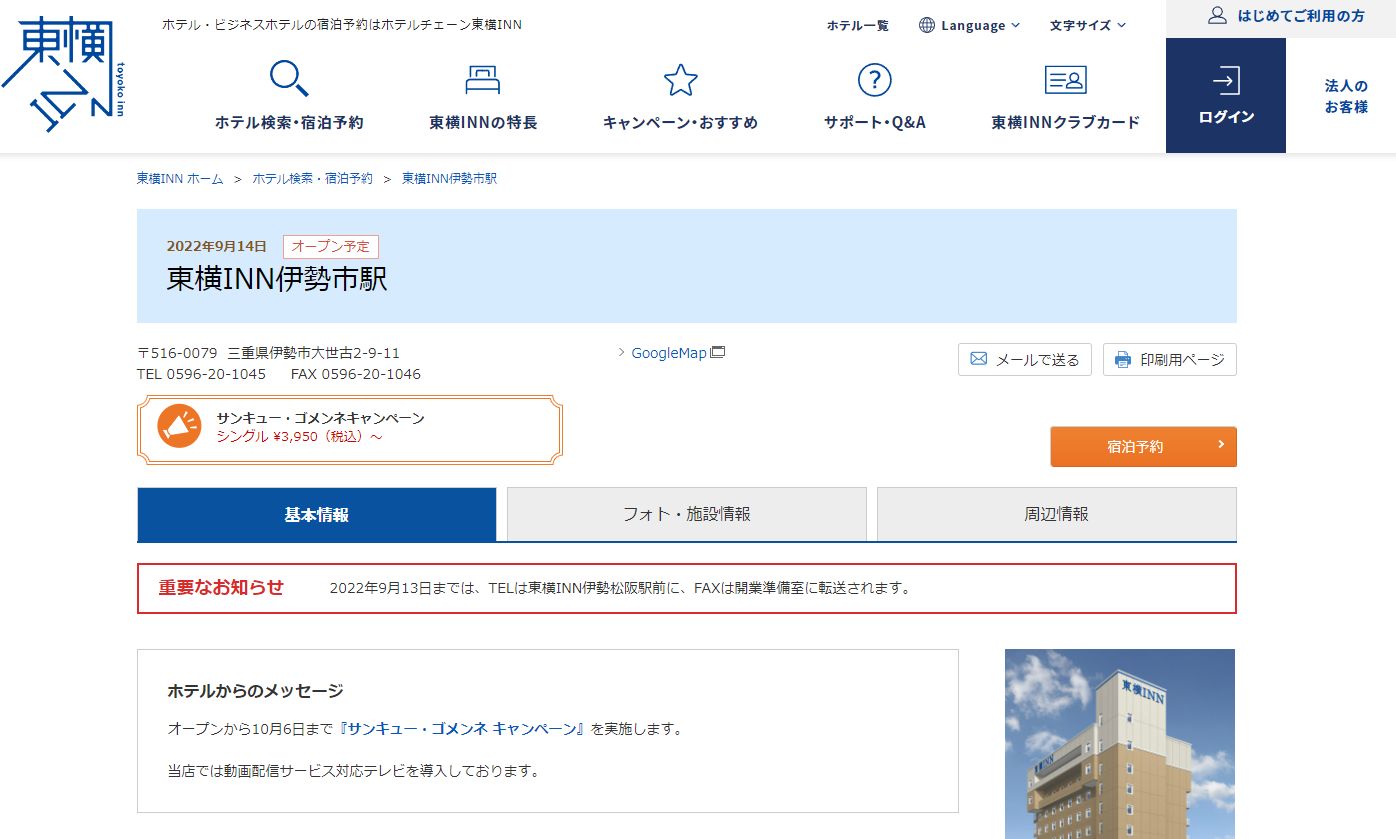Click the login arrow icon
The height and width of the screenshot is (839, 1396).
[1226, 81]
